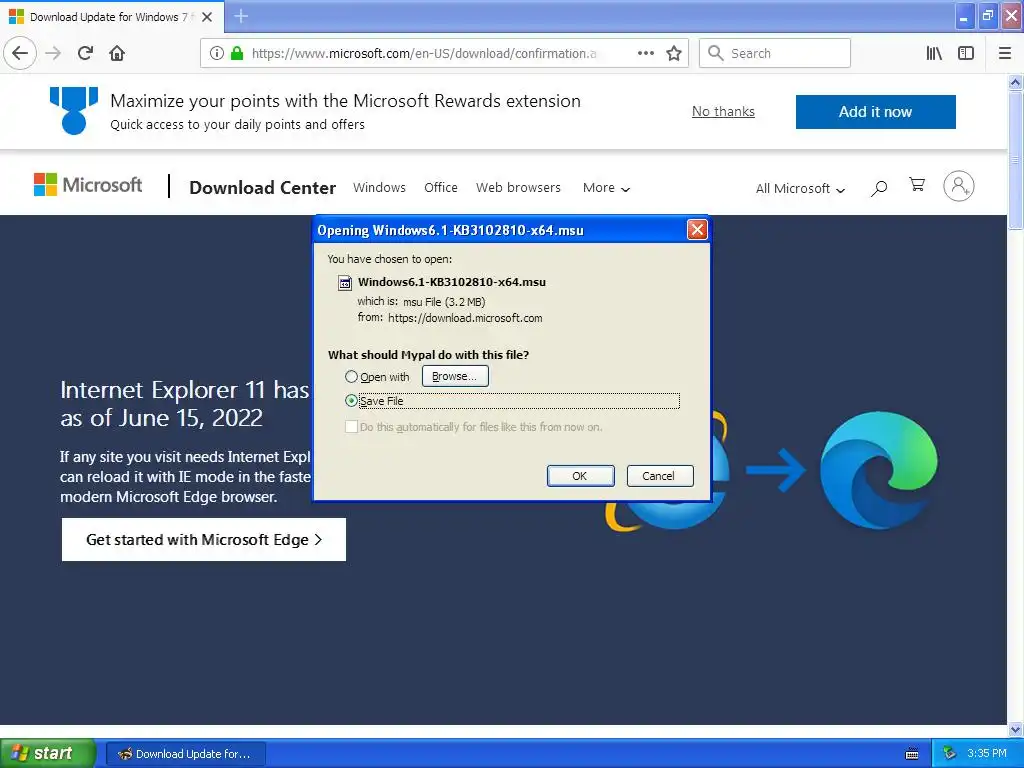Screen dimensions: 1024x768
Task: Click Get started with Microsoft Edge
Action: click(204, 539)
